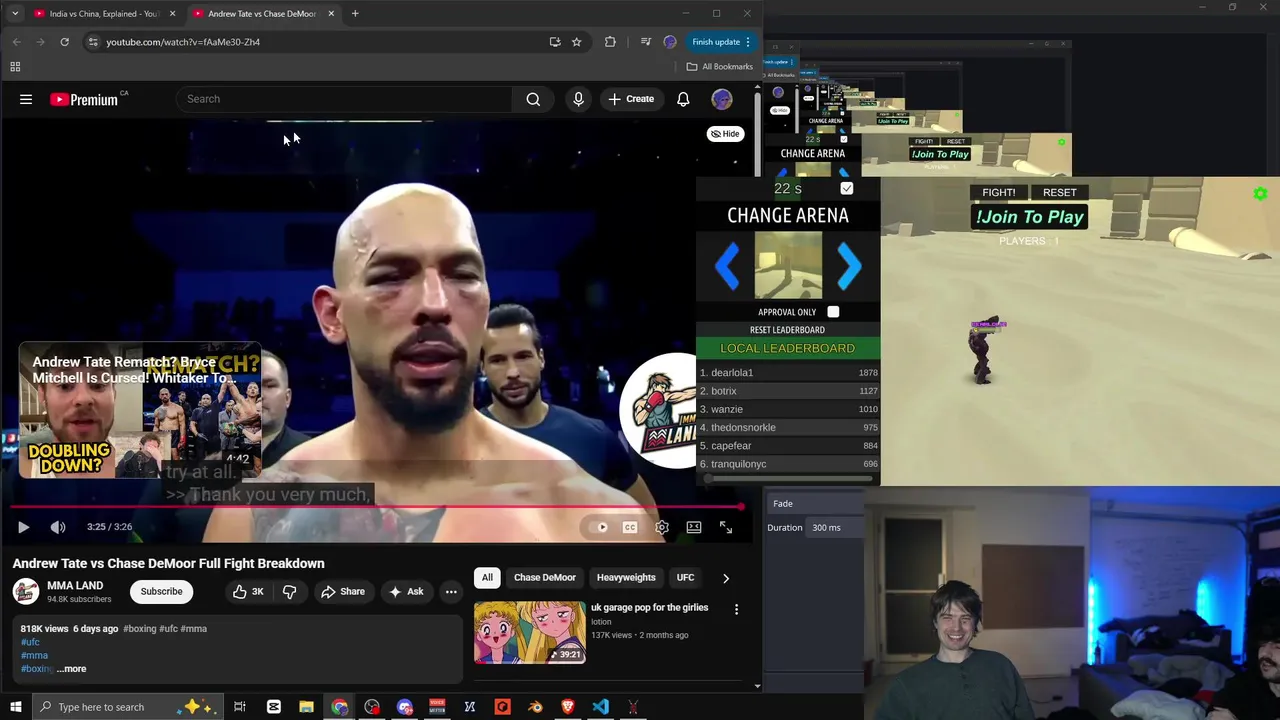
Task: Open the video player settings gear
Action: [x=662, y=527]
